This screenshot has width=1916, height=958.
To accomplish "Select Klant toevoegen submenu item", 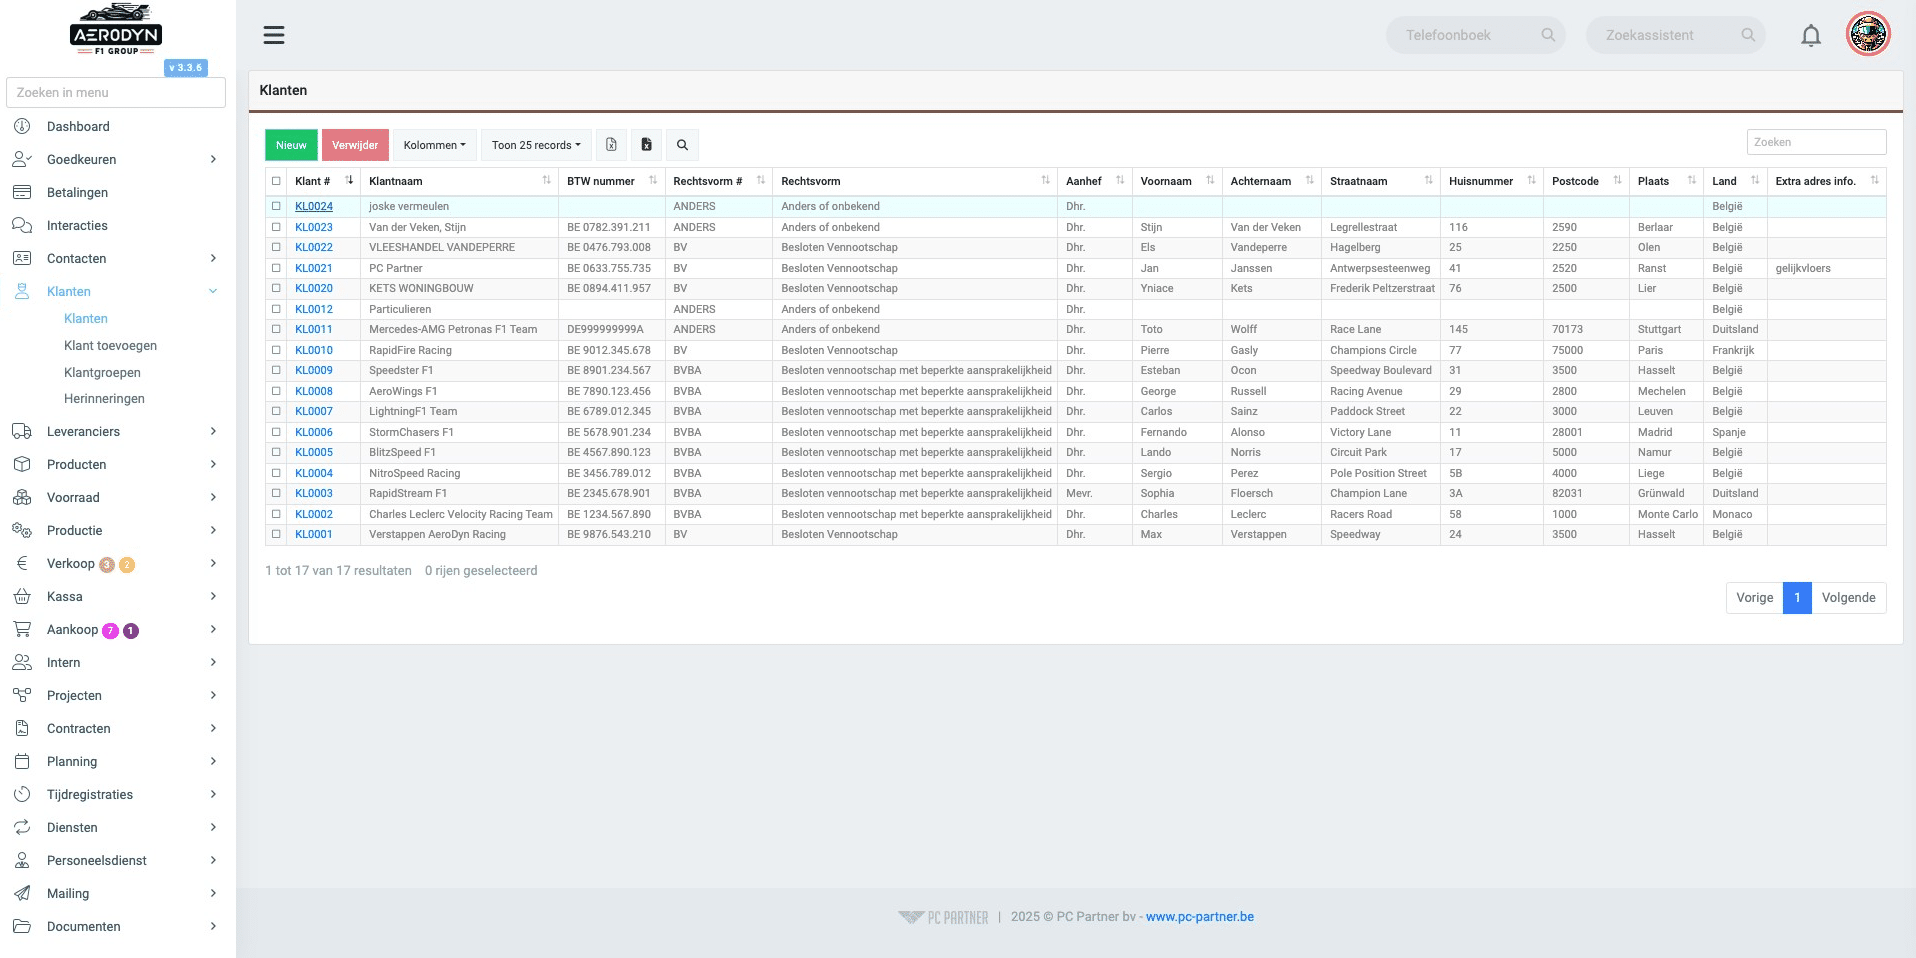I will (110, 345).
